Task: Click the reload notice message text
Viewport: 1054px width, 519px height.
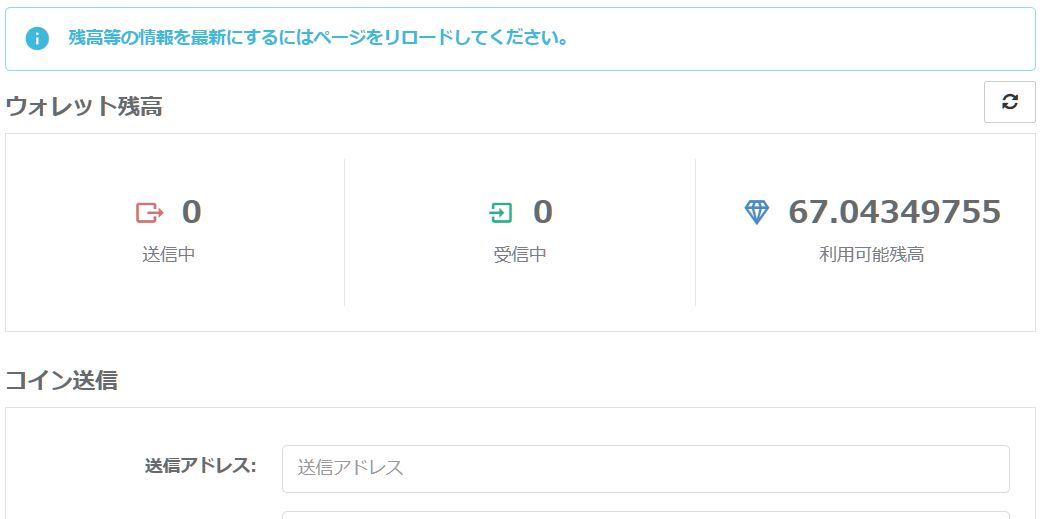Action: pos(318,38)
